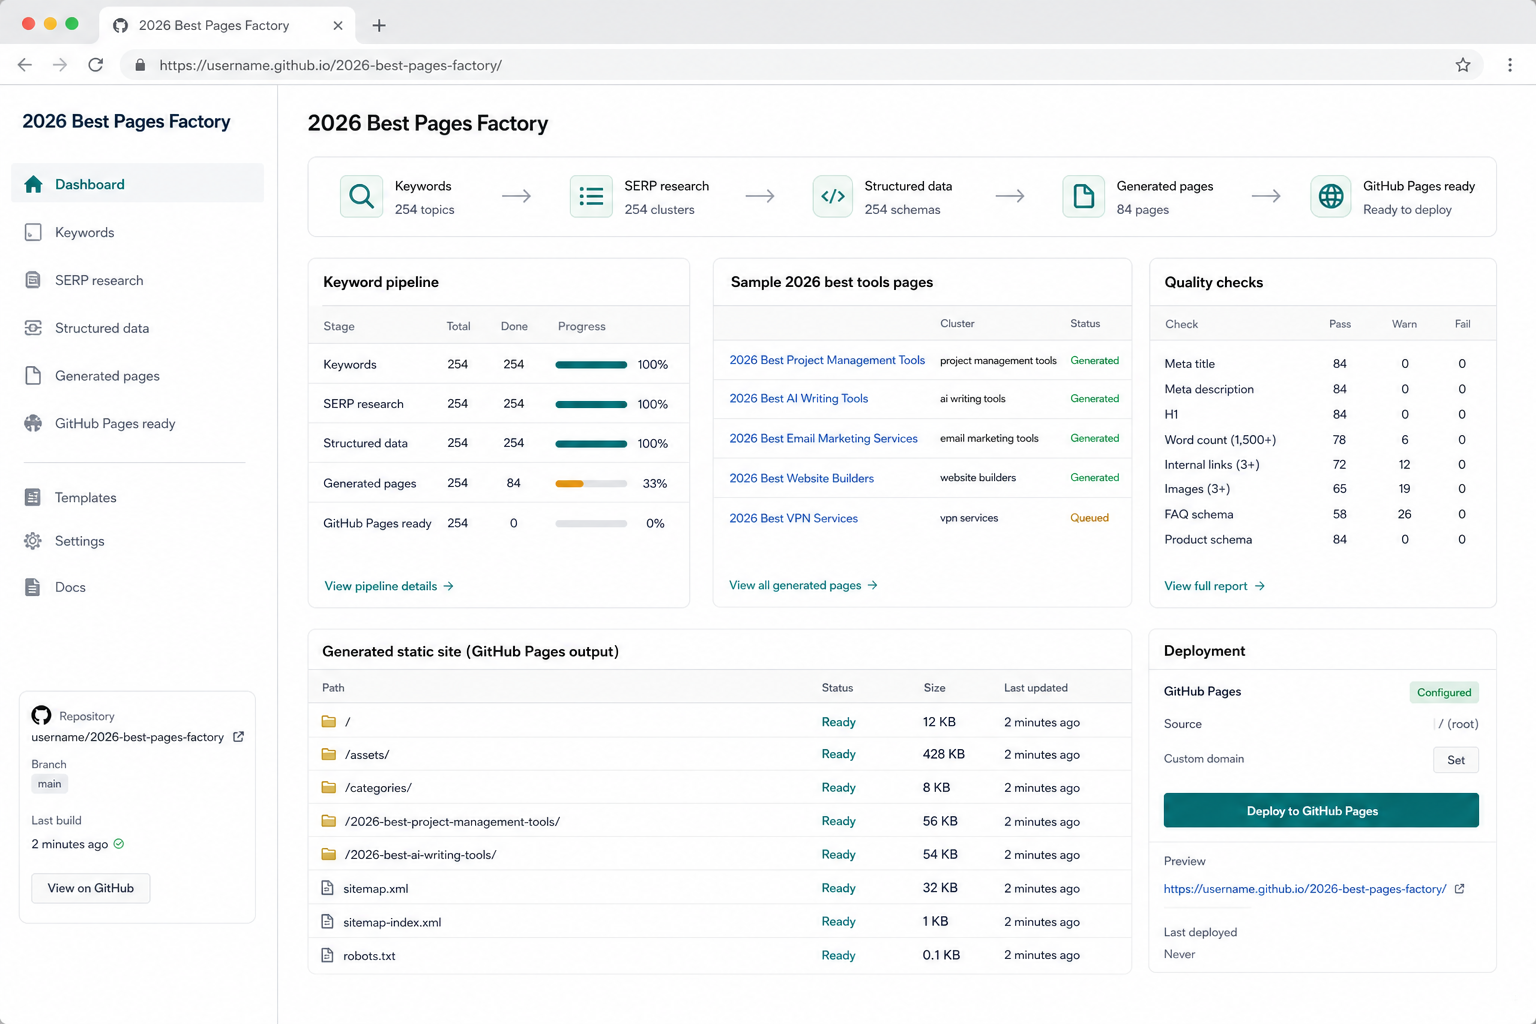This screenshot has height=1024, width=1536.
Task: Click the folder icon for /categories/ row
Action: pyautogui.click(x=328, y=787)
